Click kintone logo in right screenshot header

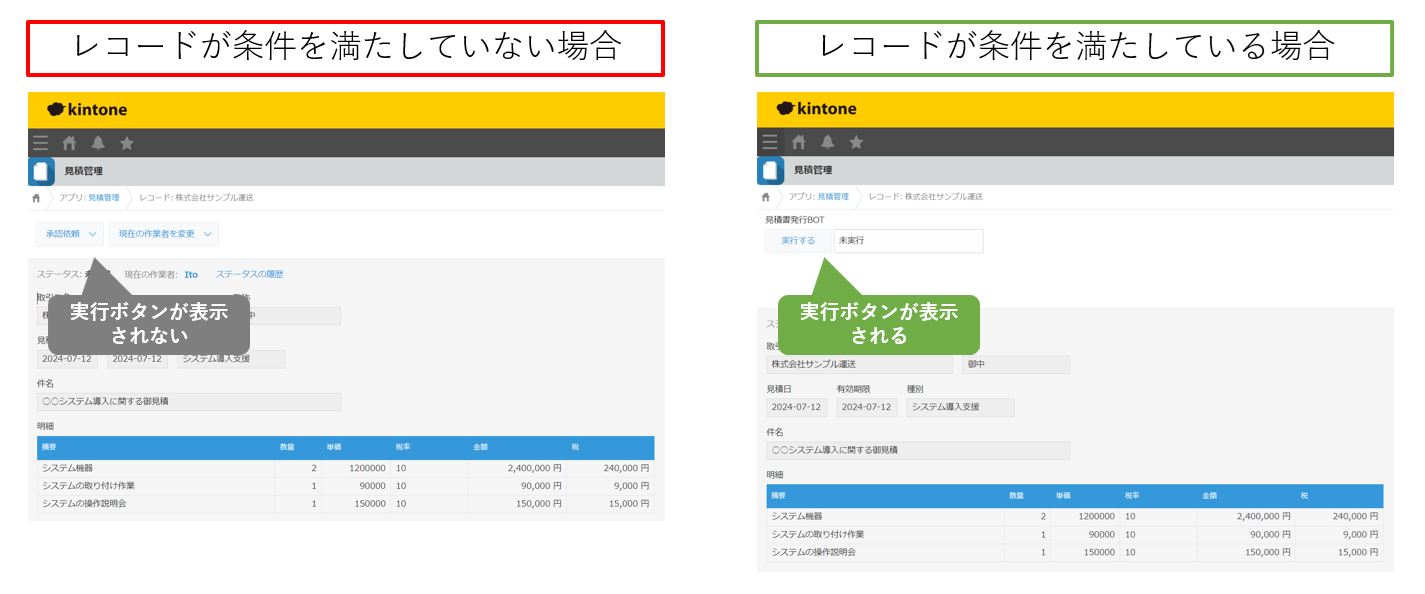816,109
